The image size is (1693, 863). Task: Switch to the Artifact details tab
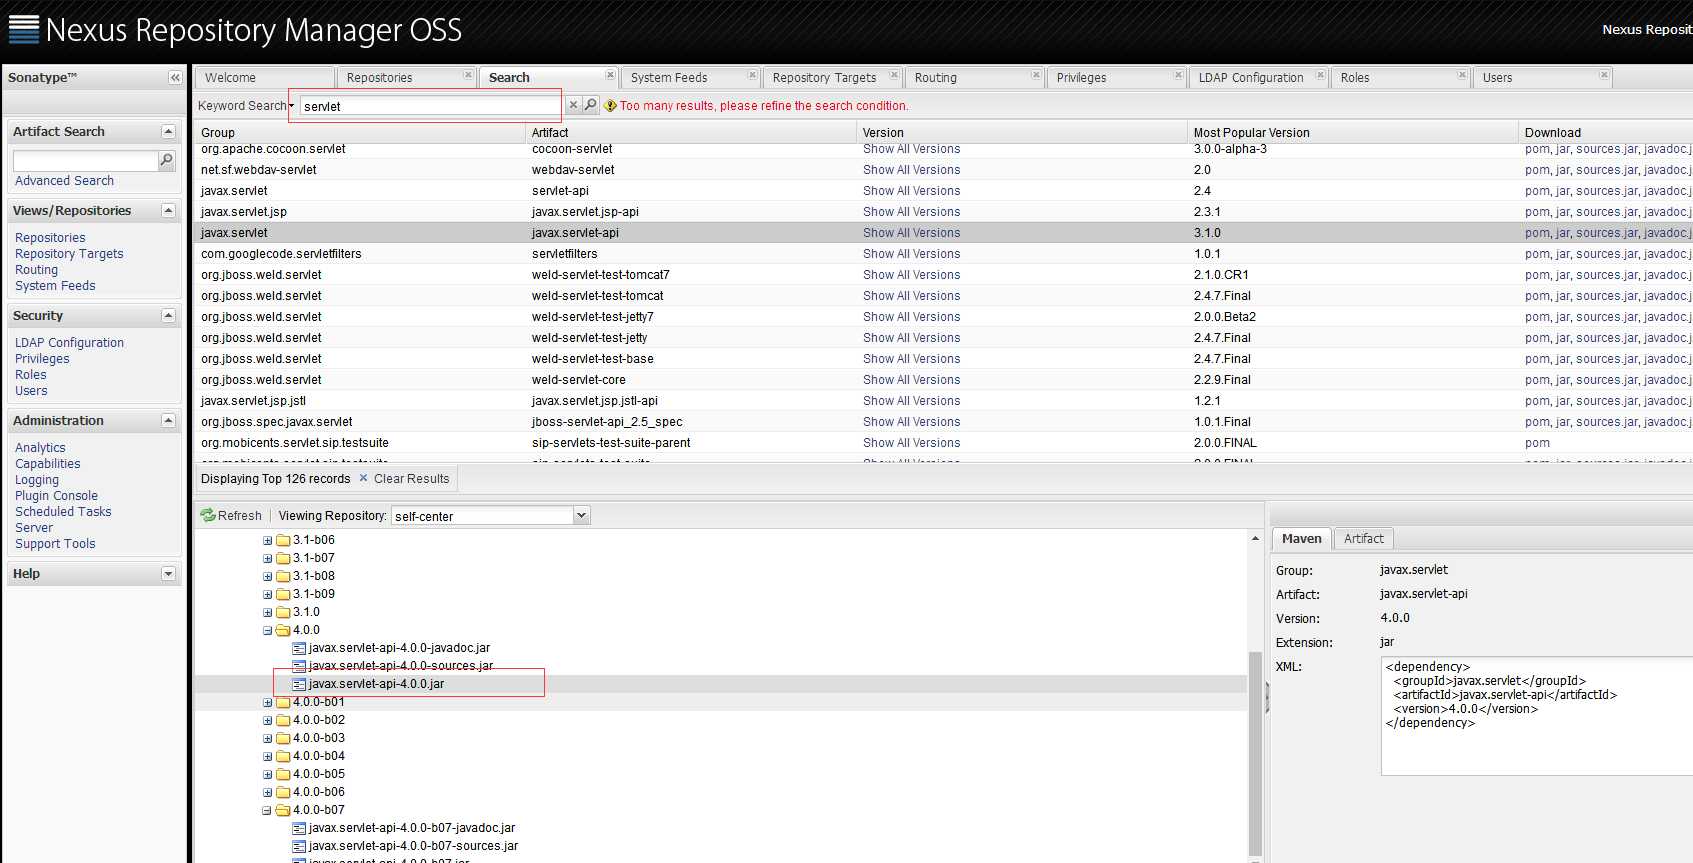(1363, 539)
